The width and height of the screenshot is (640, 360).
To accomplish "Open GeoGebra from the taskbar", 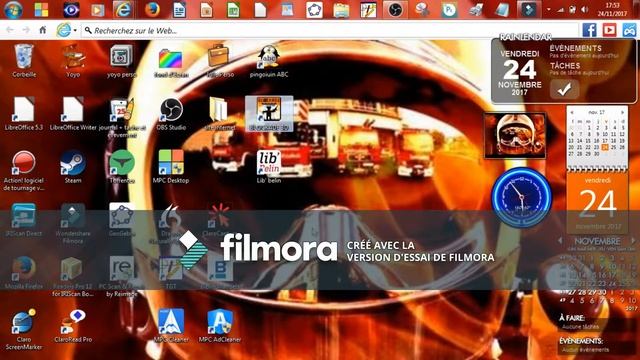I will click(x=314, y=10).
